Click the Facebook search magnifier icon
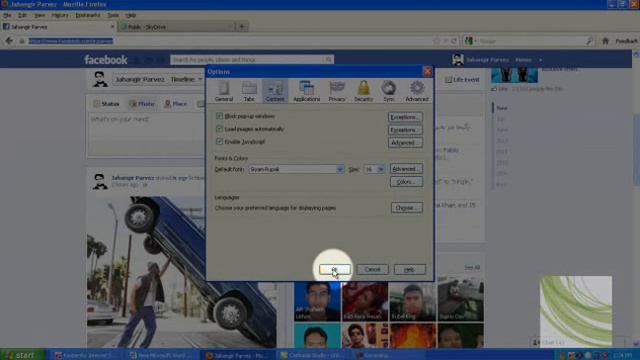The width and height of the screenshot is (640, 360). [329, 60]
